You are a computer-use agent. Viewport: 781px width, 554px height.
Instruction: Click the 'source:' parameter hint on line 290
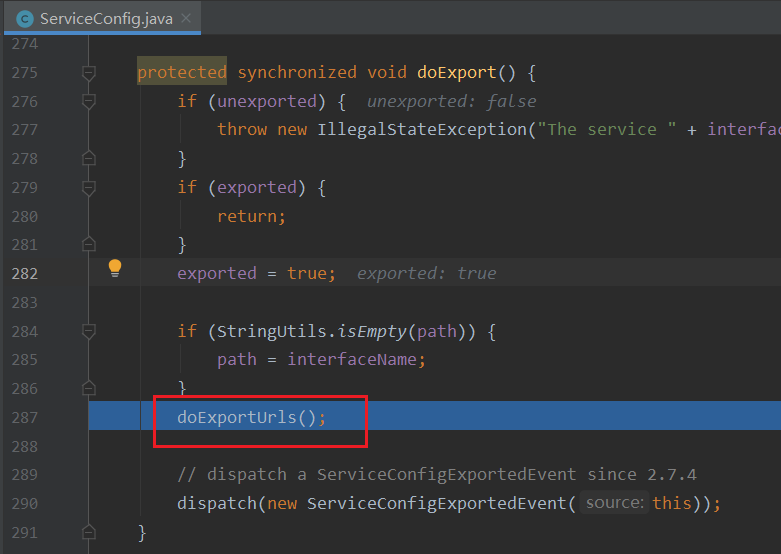615,503
